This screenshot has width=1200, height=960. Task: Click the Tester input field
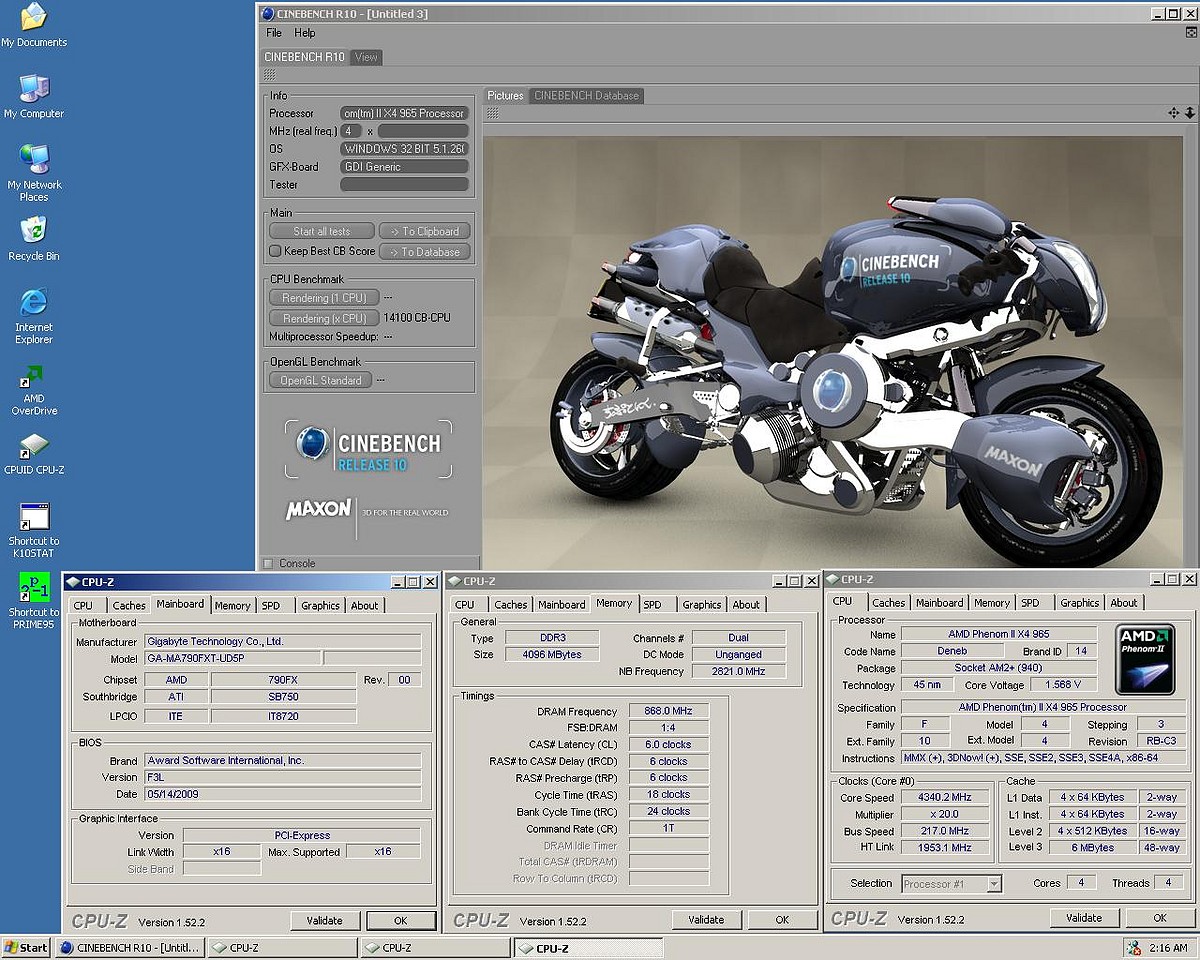[x=404, y=184]
